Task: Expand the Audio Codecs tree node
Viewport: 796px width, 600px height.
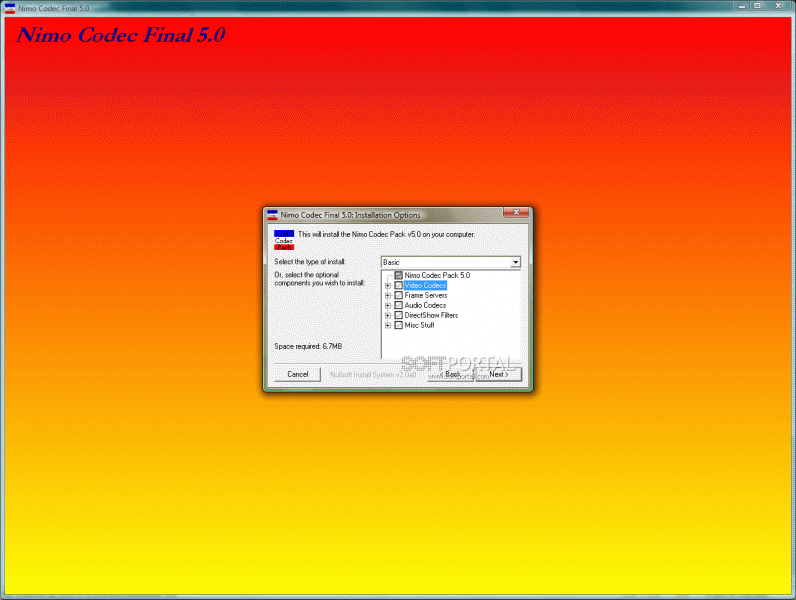Action: (388, 306)
